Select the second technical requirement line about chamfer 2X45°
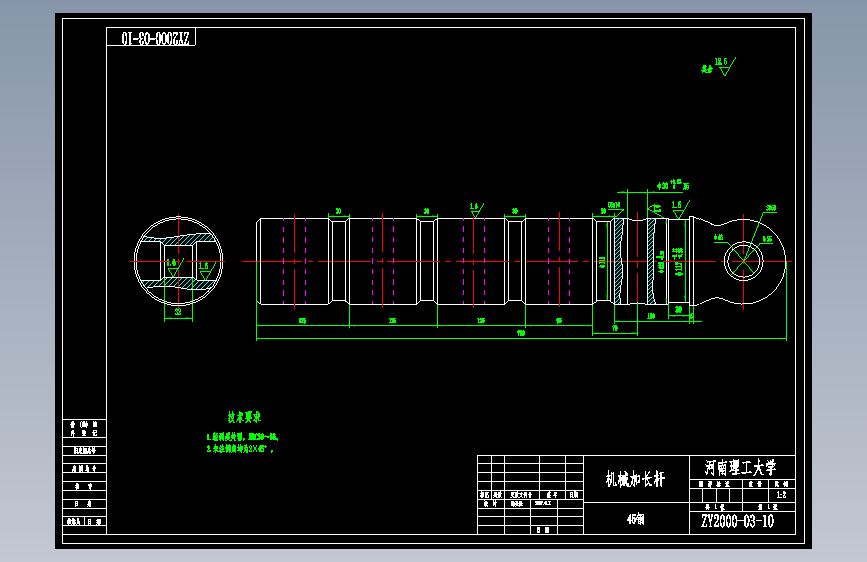Screen dimensions: 867x562 click(x=240, y=449)
